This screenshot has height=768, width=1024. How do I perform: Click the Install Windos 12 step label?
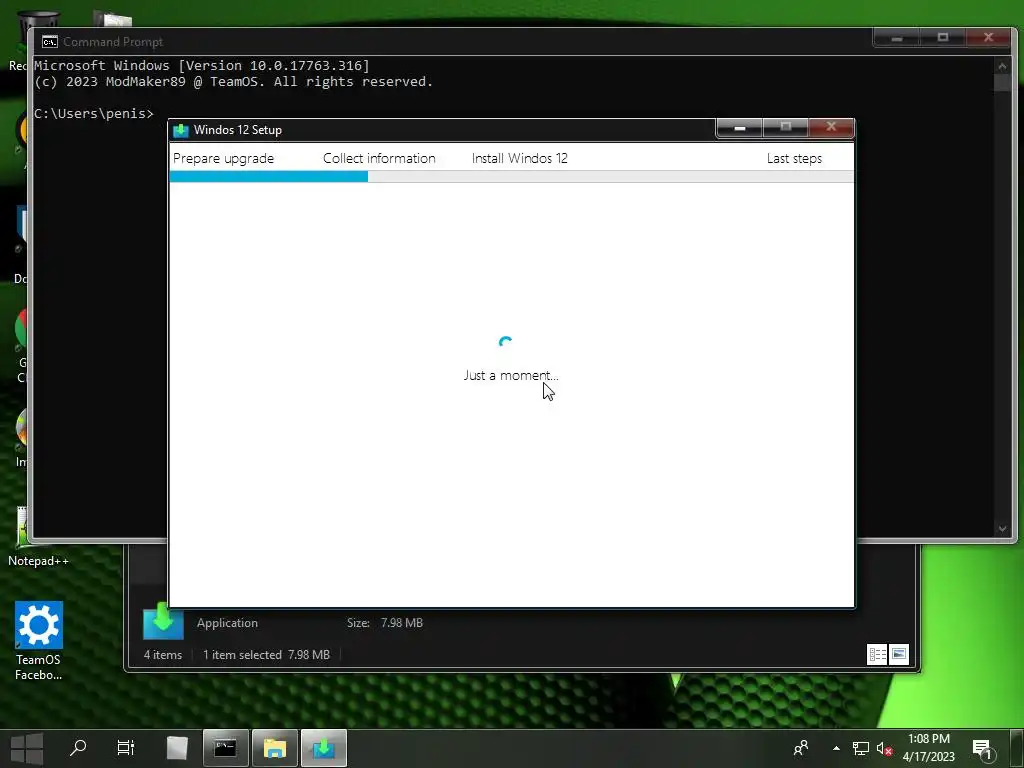[520, 159]
